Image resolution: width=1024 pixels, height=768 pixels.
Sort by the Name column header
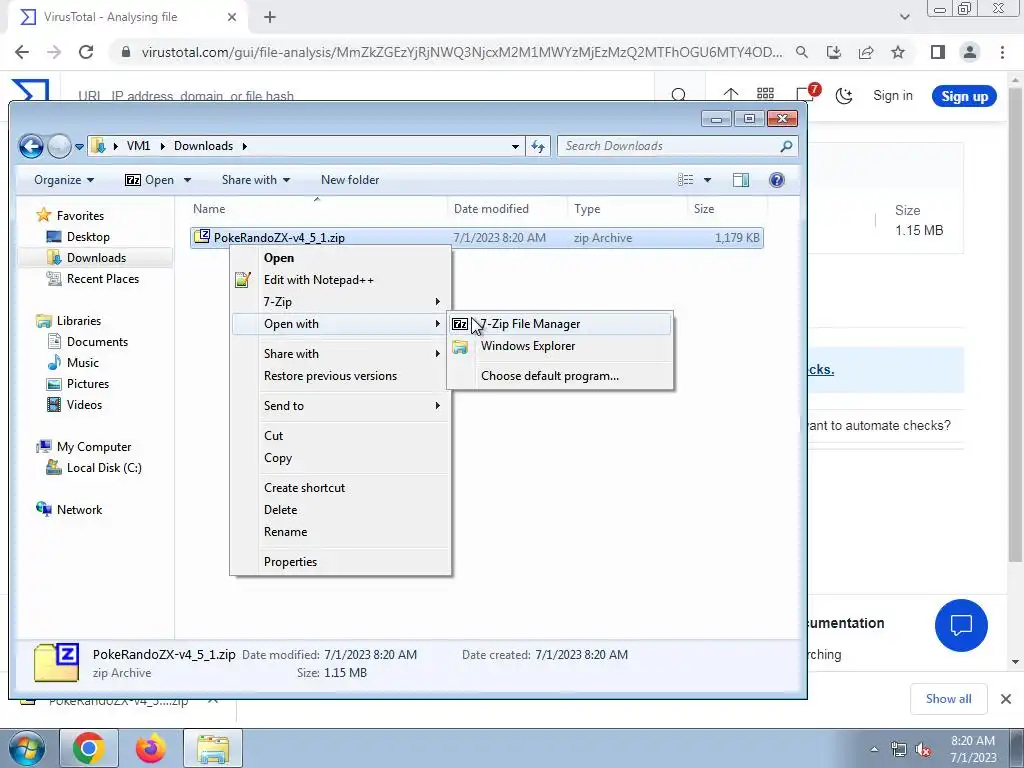point(317,209)
